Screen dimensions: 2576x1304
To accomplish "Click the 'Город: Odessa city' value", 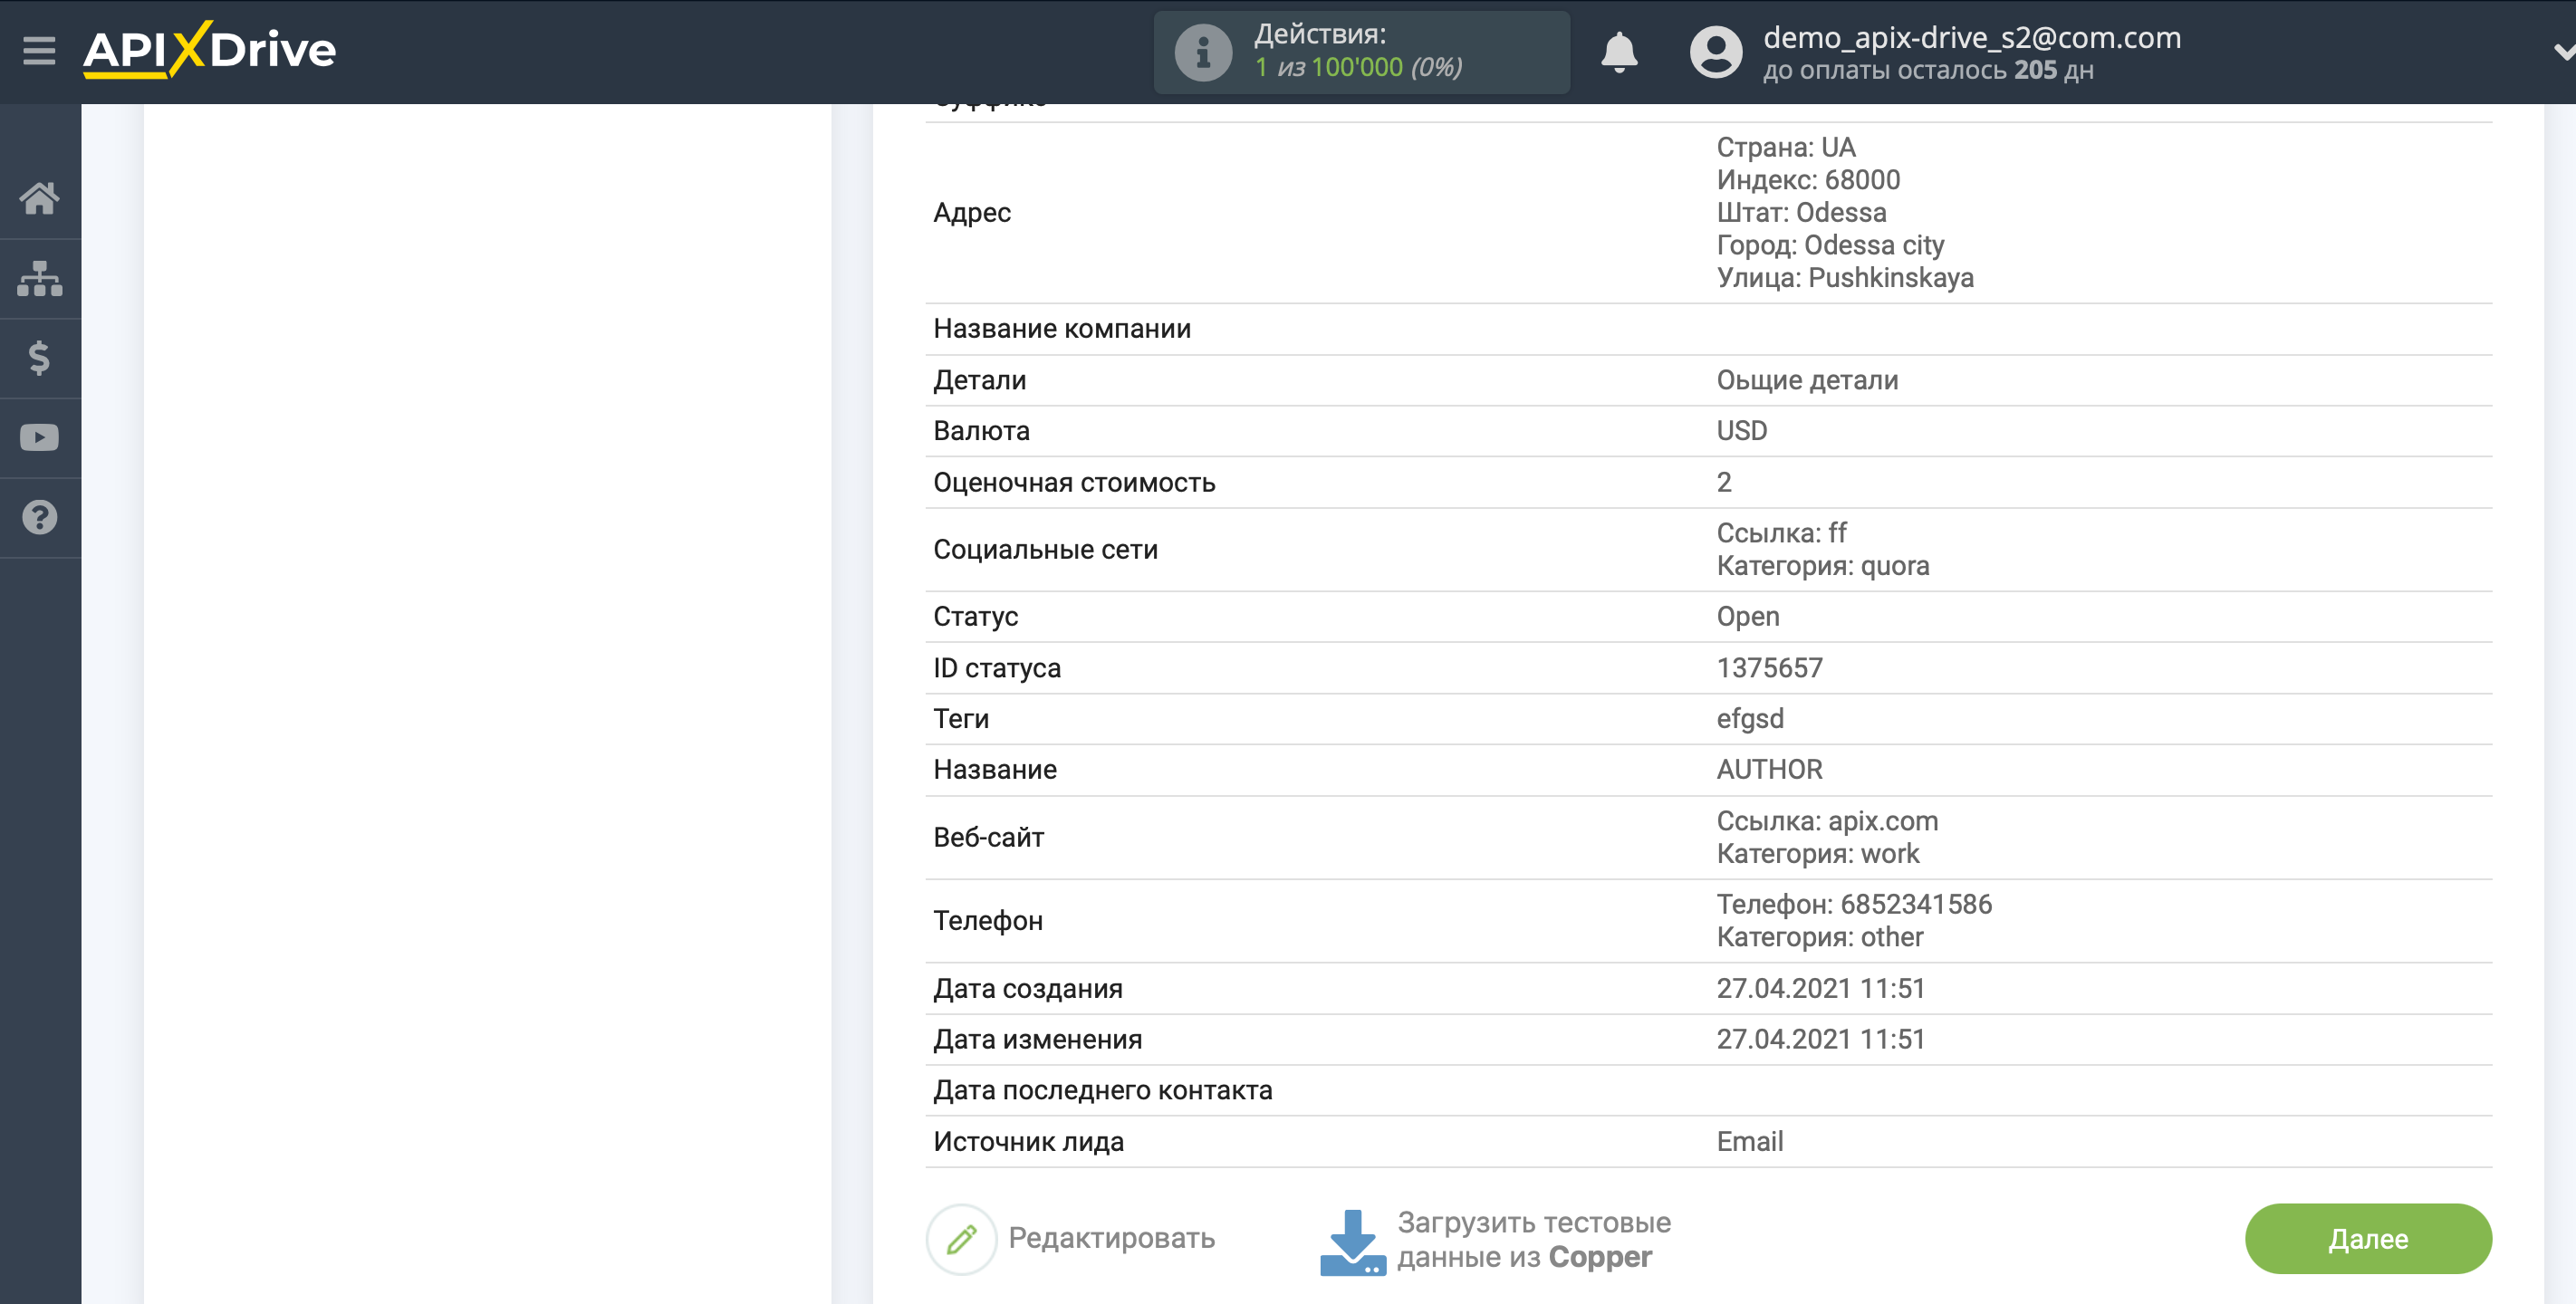I will tap(1830, 245).
